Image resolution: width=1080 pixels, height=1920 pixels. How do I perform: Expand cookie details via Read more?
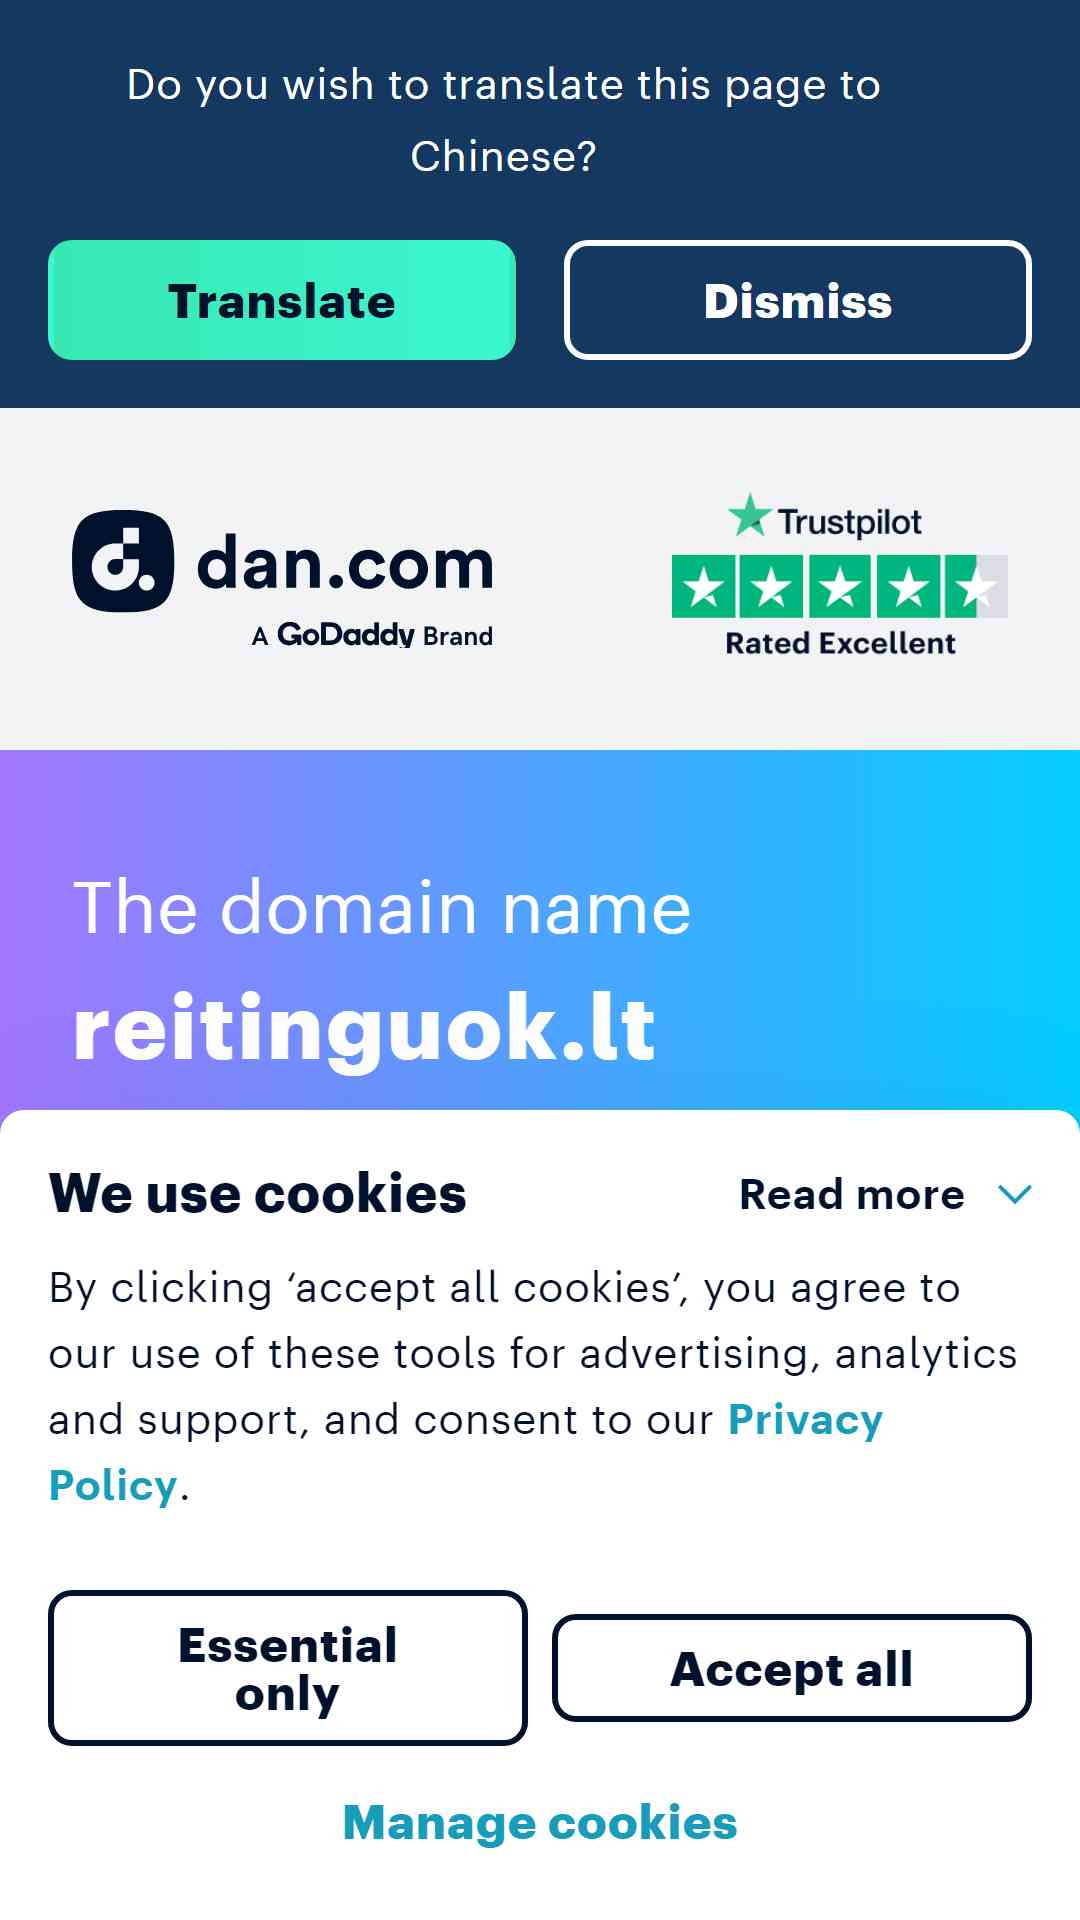(852, 1194)
